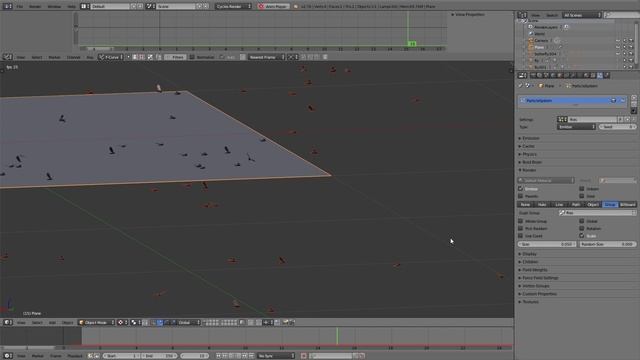Image resolution: width=640 pixels, height=360 pixels.
Task: Open the Material properties tab
Action: pyautogui.click(x=587, y=76)
